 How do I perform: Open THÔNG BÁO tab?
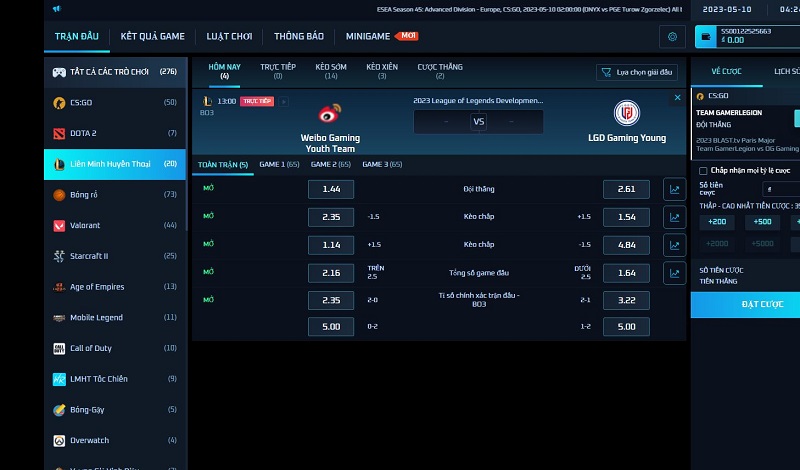point(298,36)
